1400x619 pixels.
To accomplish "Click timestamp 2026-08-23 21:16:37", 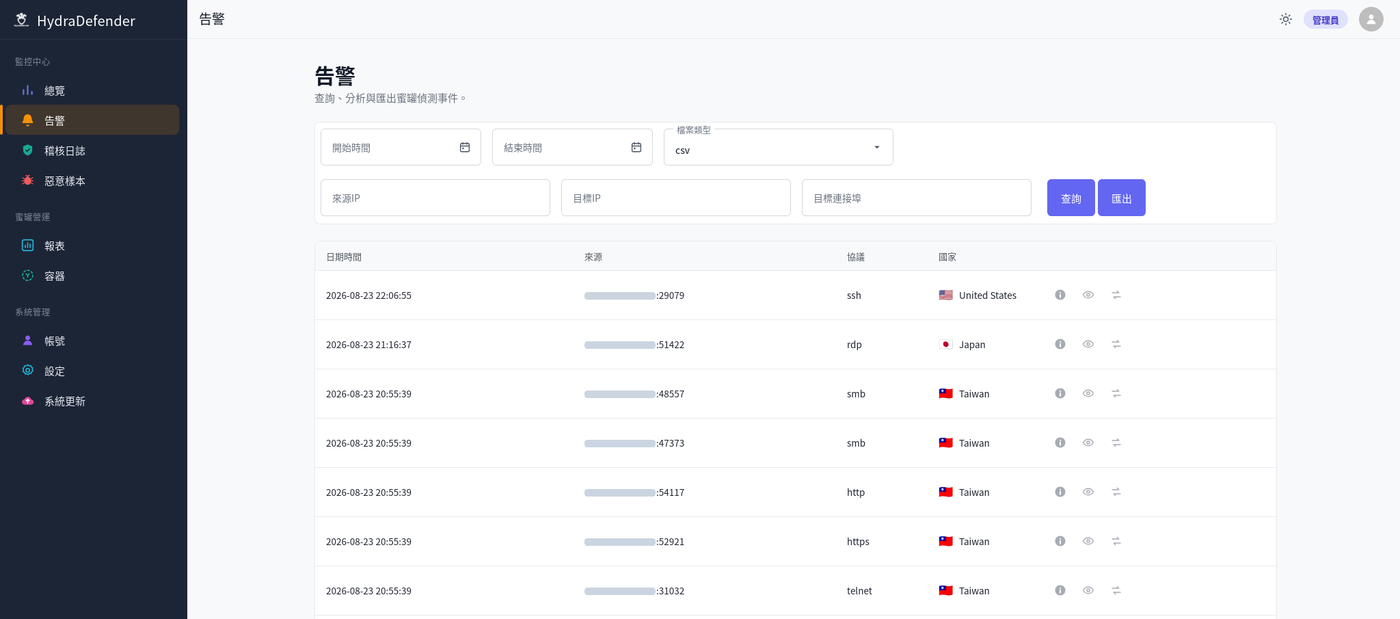I will pos(369,344).
